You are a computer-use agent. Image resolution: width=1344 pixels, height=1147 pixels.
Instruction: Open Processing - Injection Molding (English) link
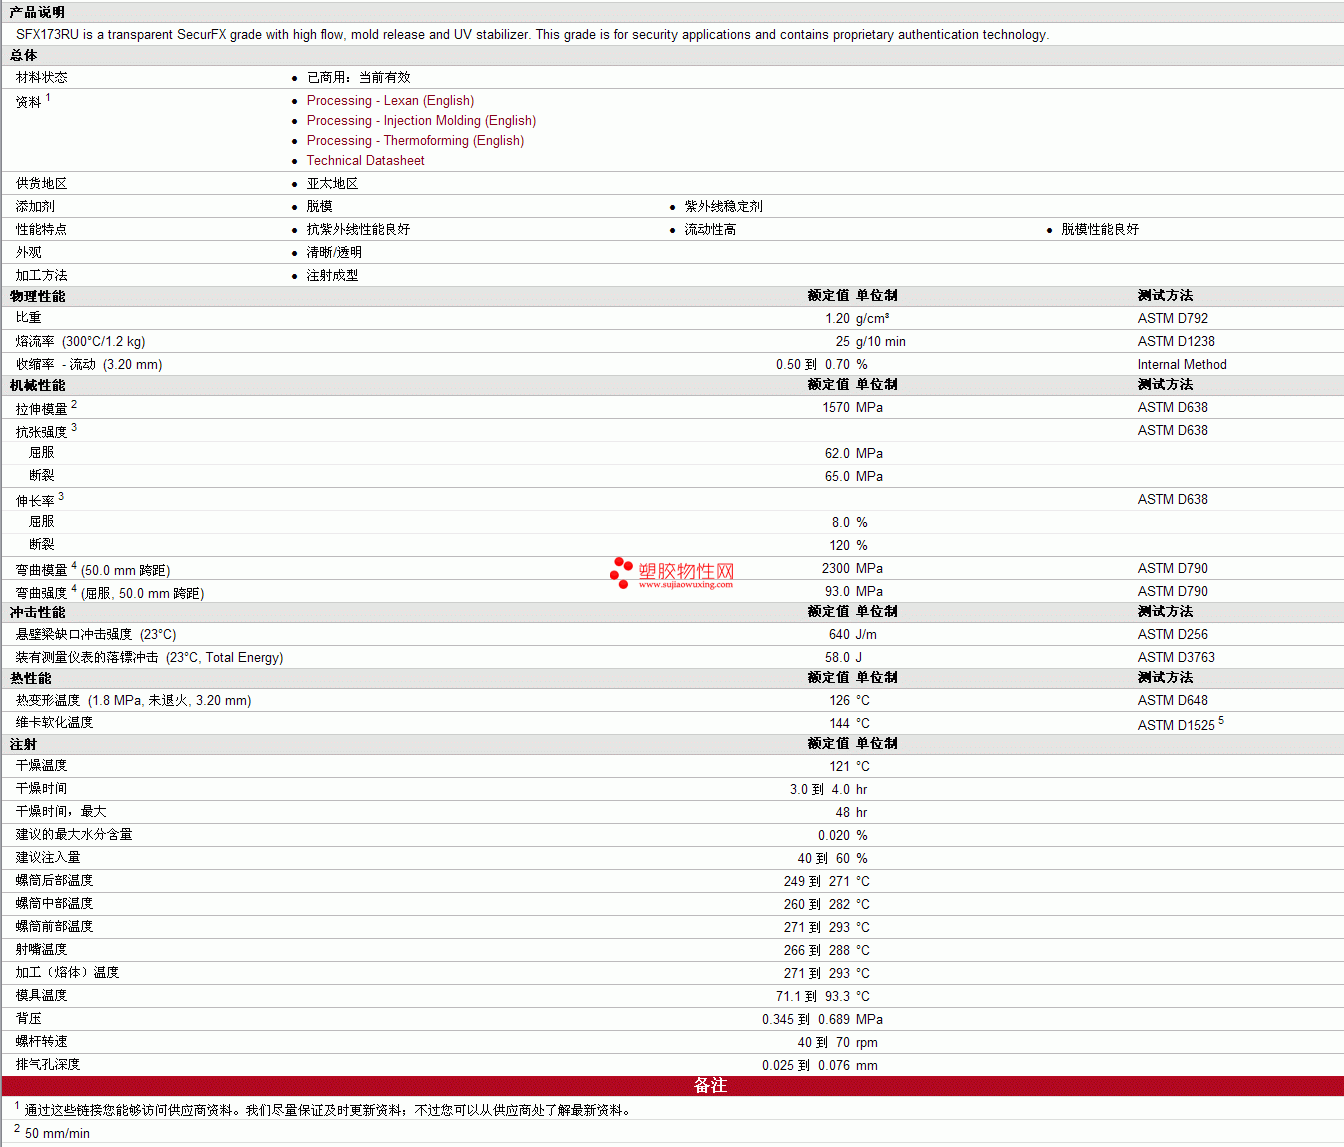pos(421,121)
